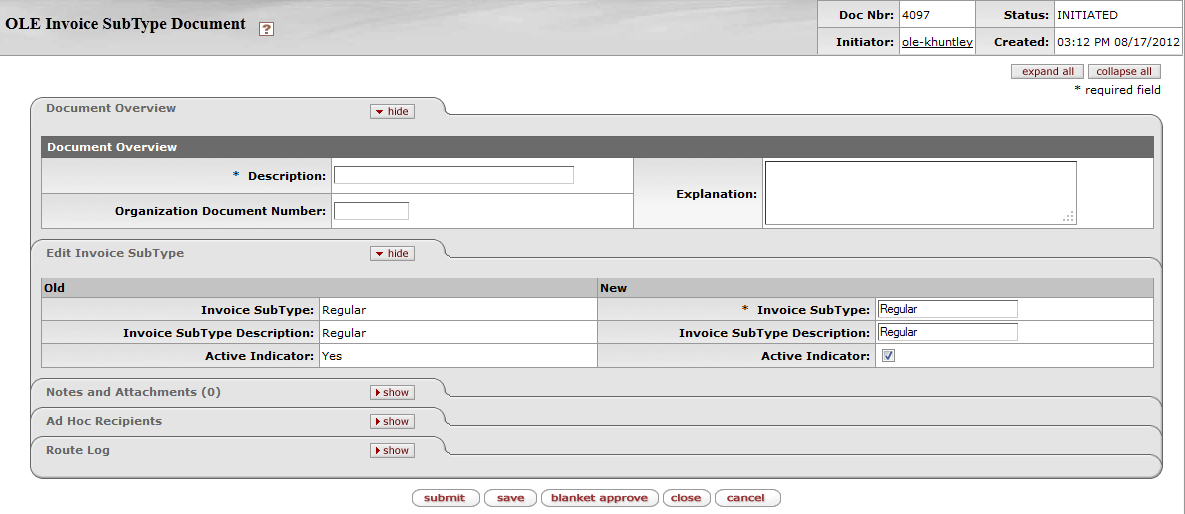The width and height of the screenshot is (1185, 514).
Task: Select the Old Invoice SubType value Regular
Action: pyautogui.click(x=344, y=309)
